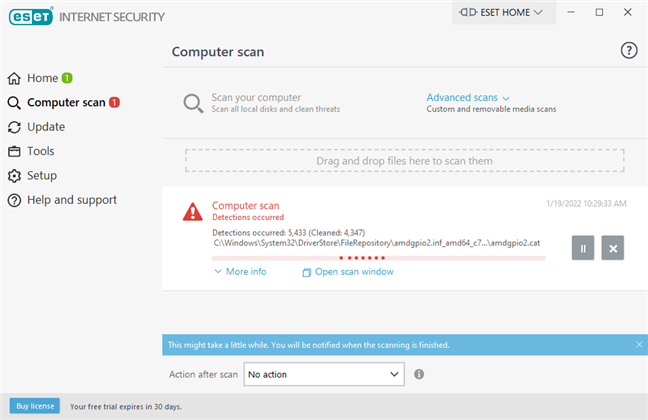648x420 pixels.
Task: Click the ESET HOME link icon
Action: 468,12
